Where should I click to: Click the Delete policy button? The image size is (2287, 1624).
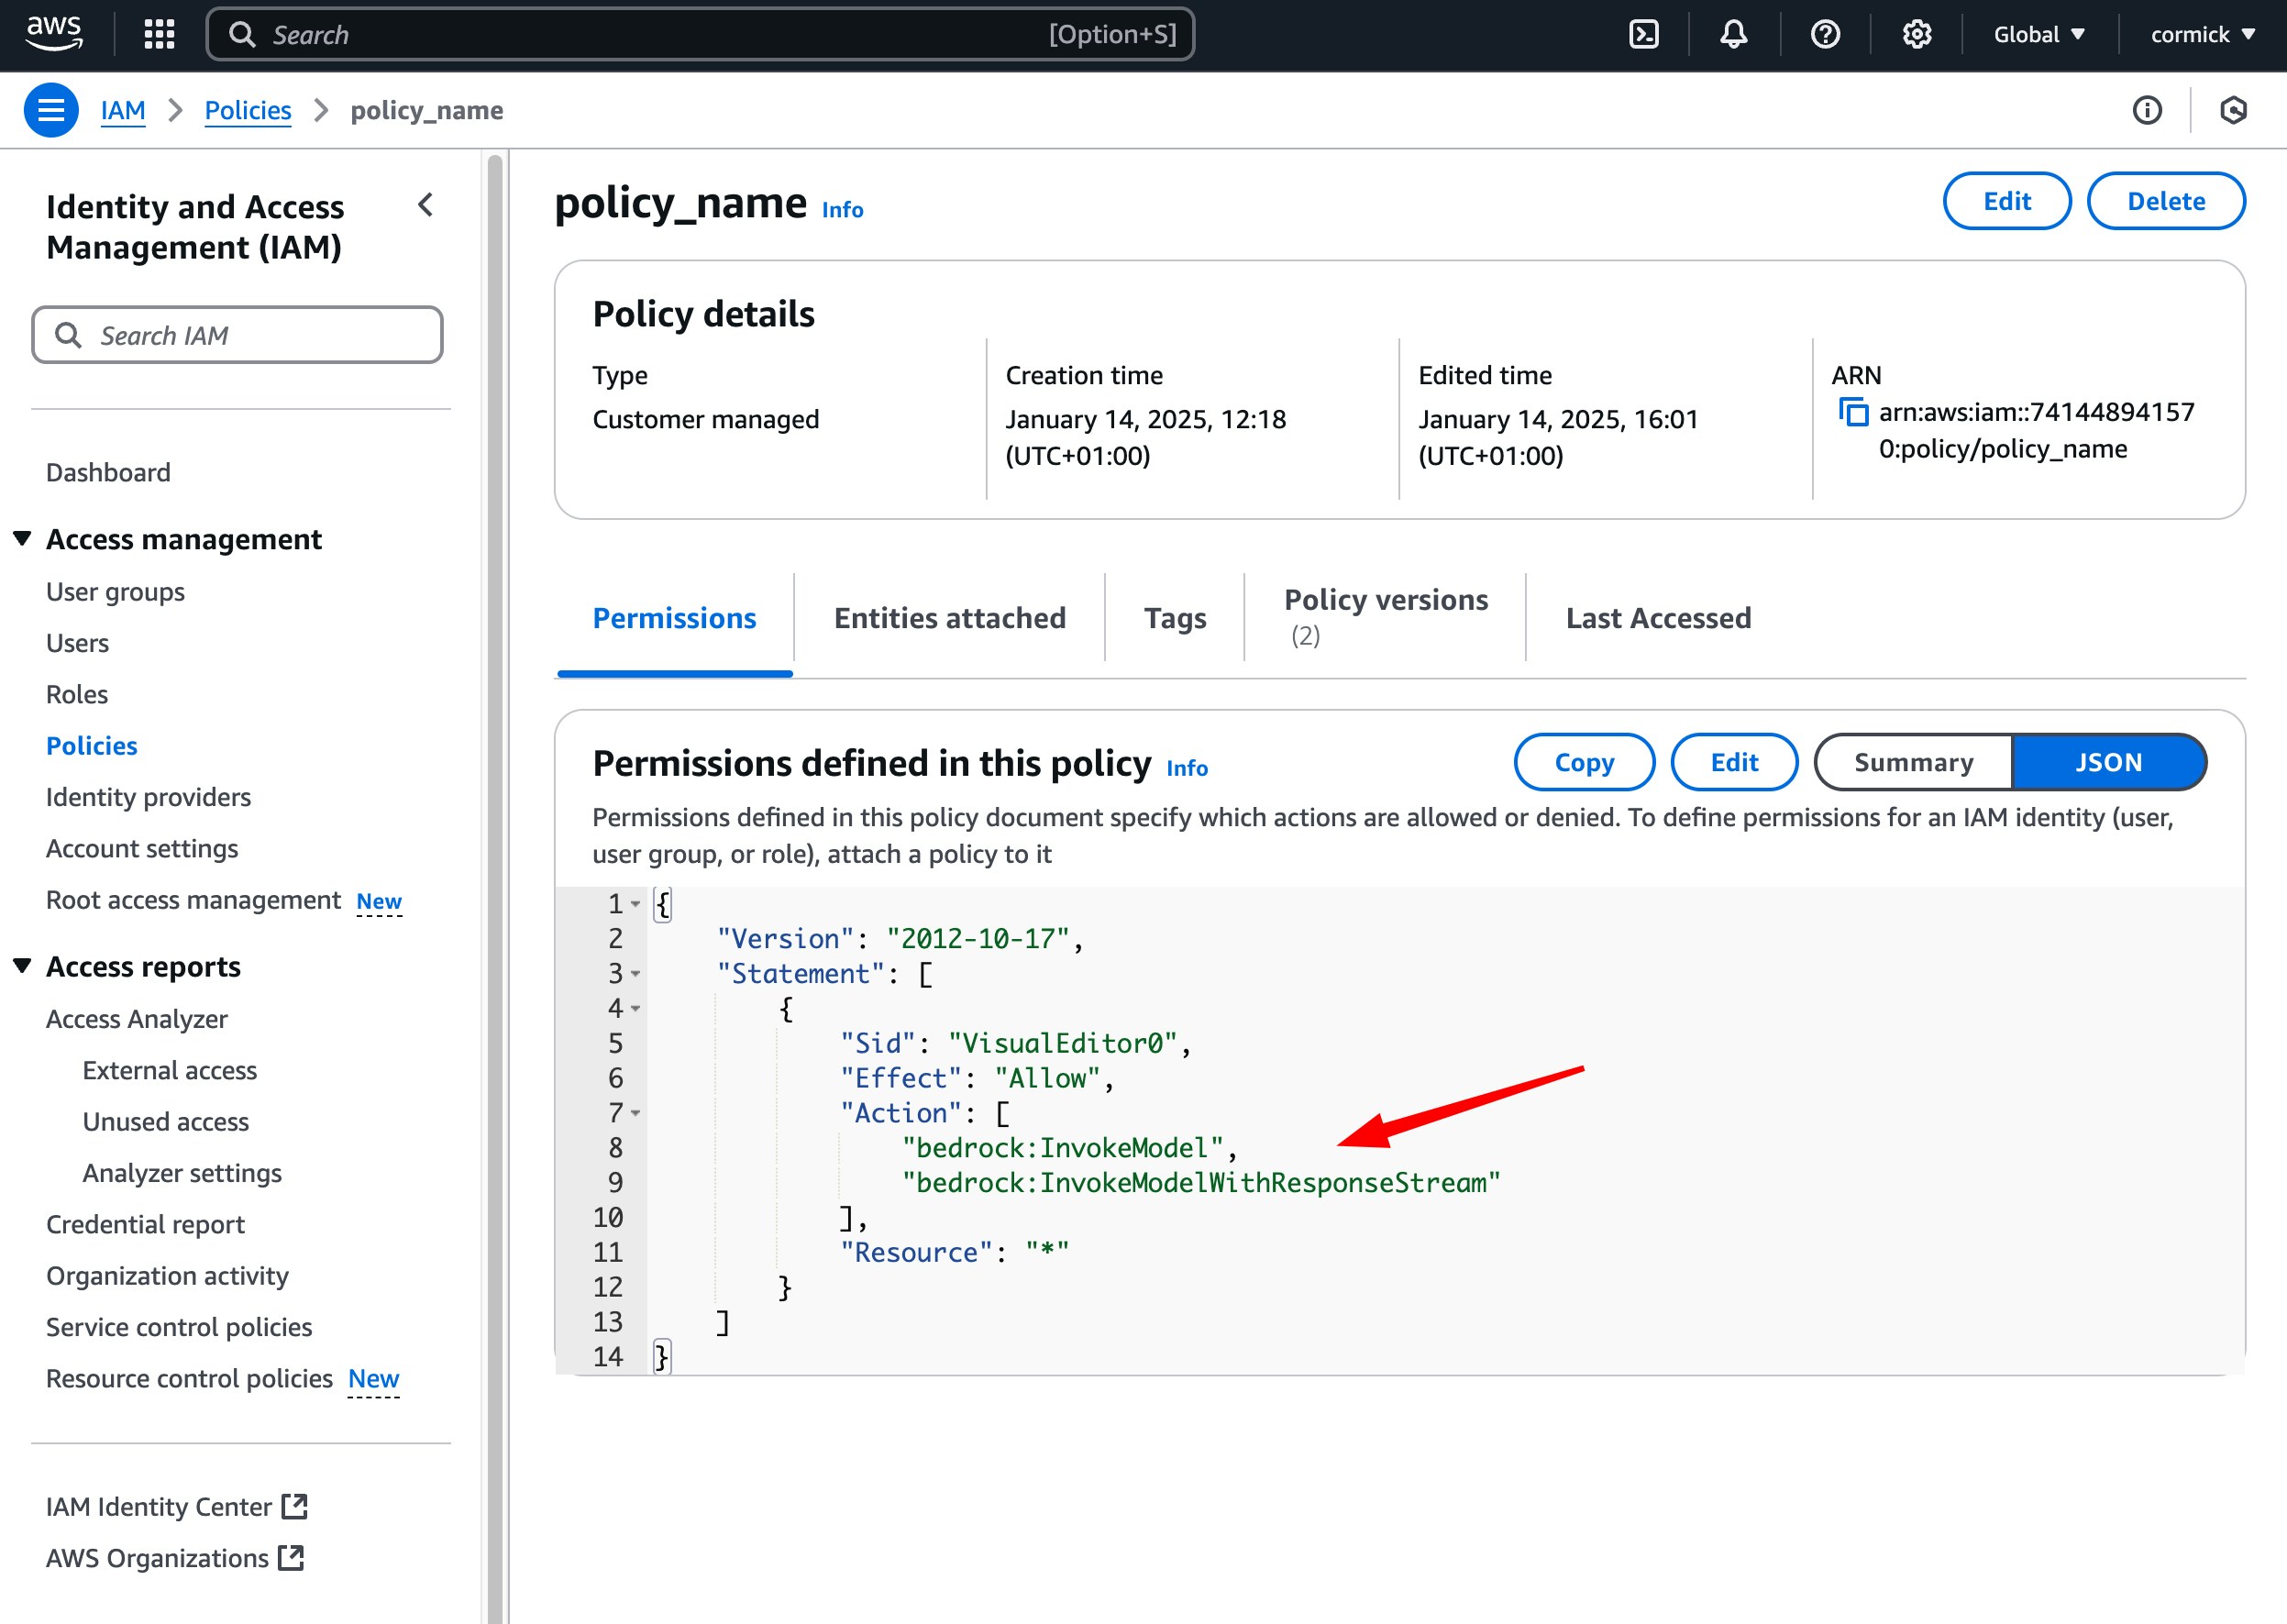(x=2165, y=201)
